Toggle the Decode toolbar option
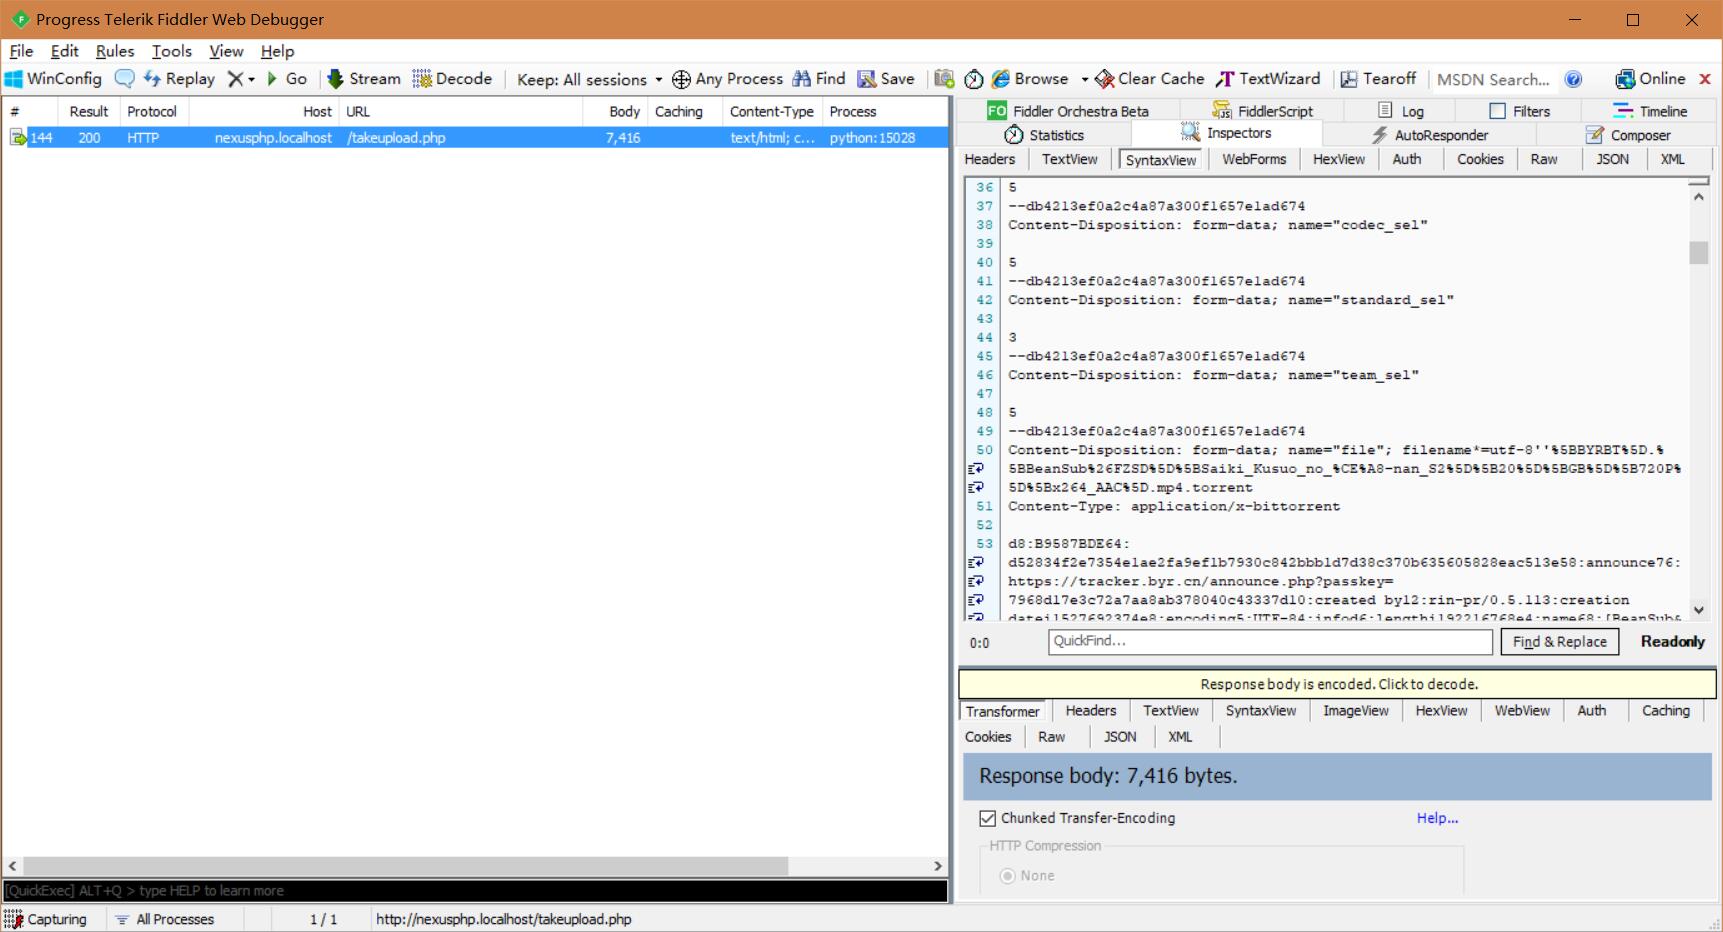Viewport: 1723px width, 932px height. click(x=452, y=79)
